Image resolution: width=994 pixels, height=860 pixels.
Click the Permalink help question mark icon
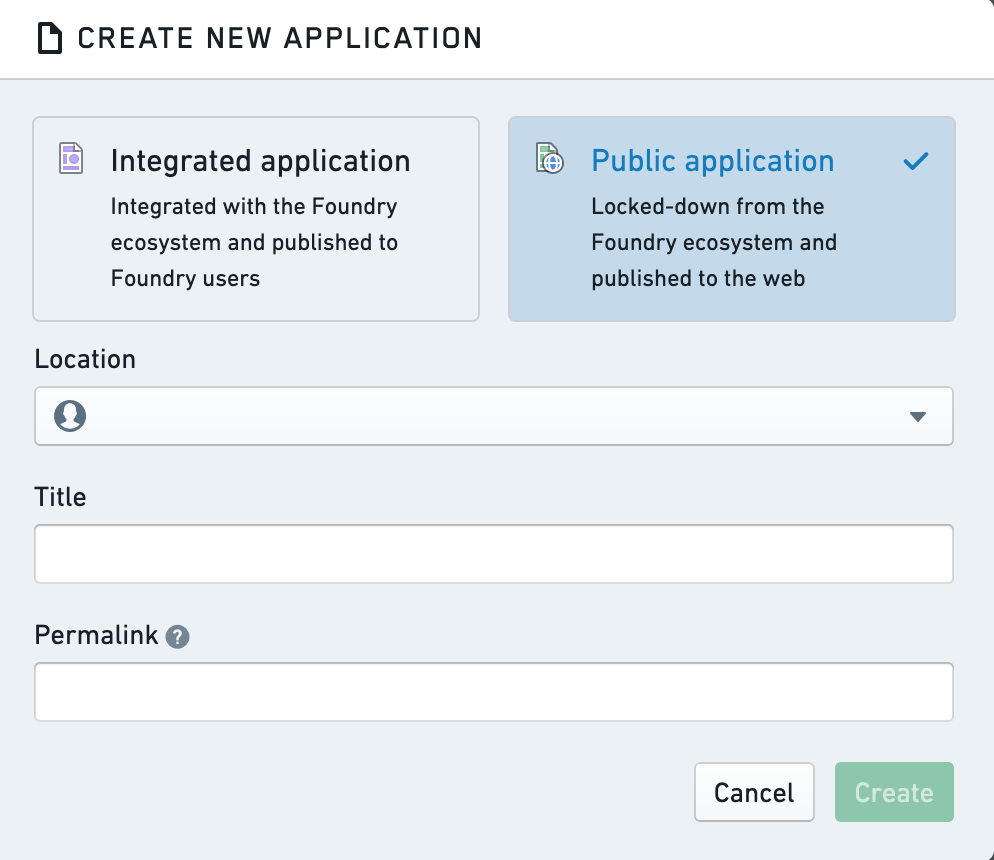point(178,636)
